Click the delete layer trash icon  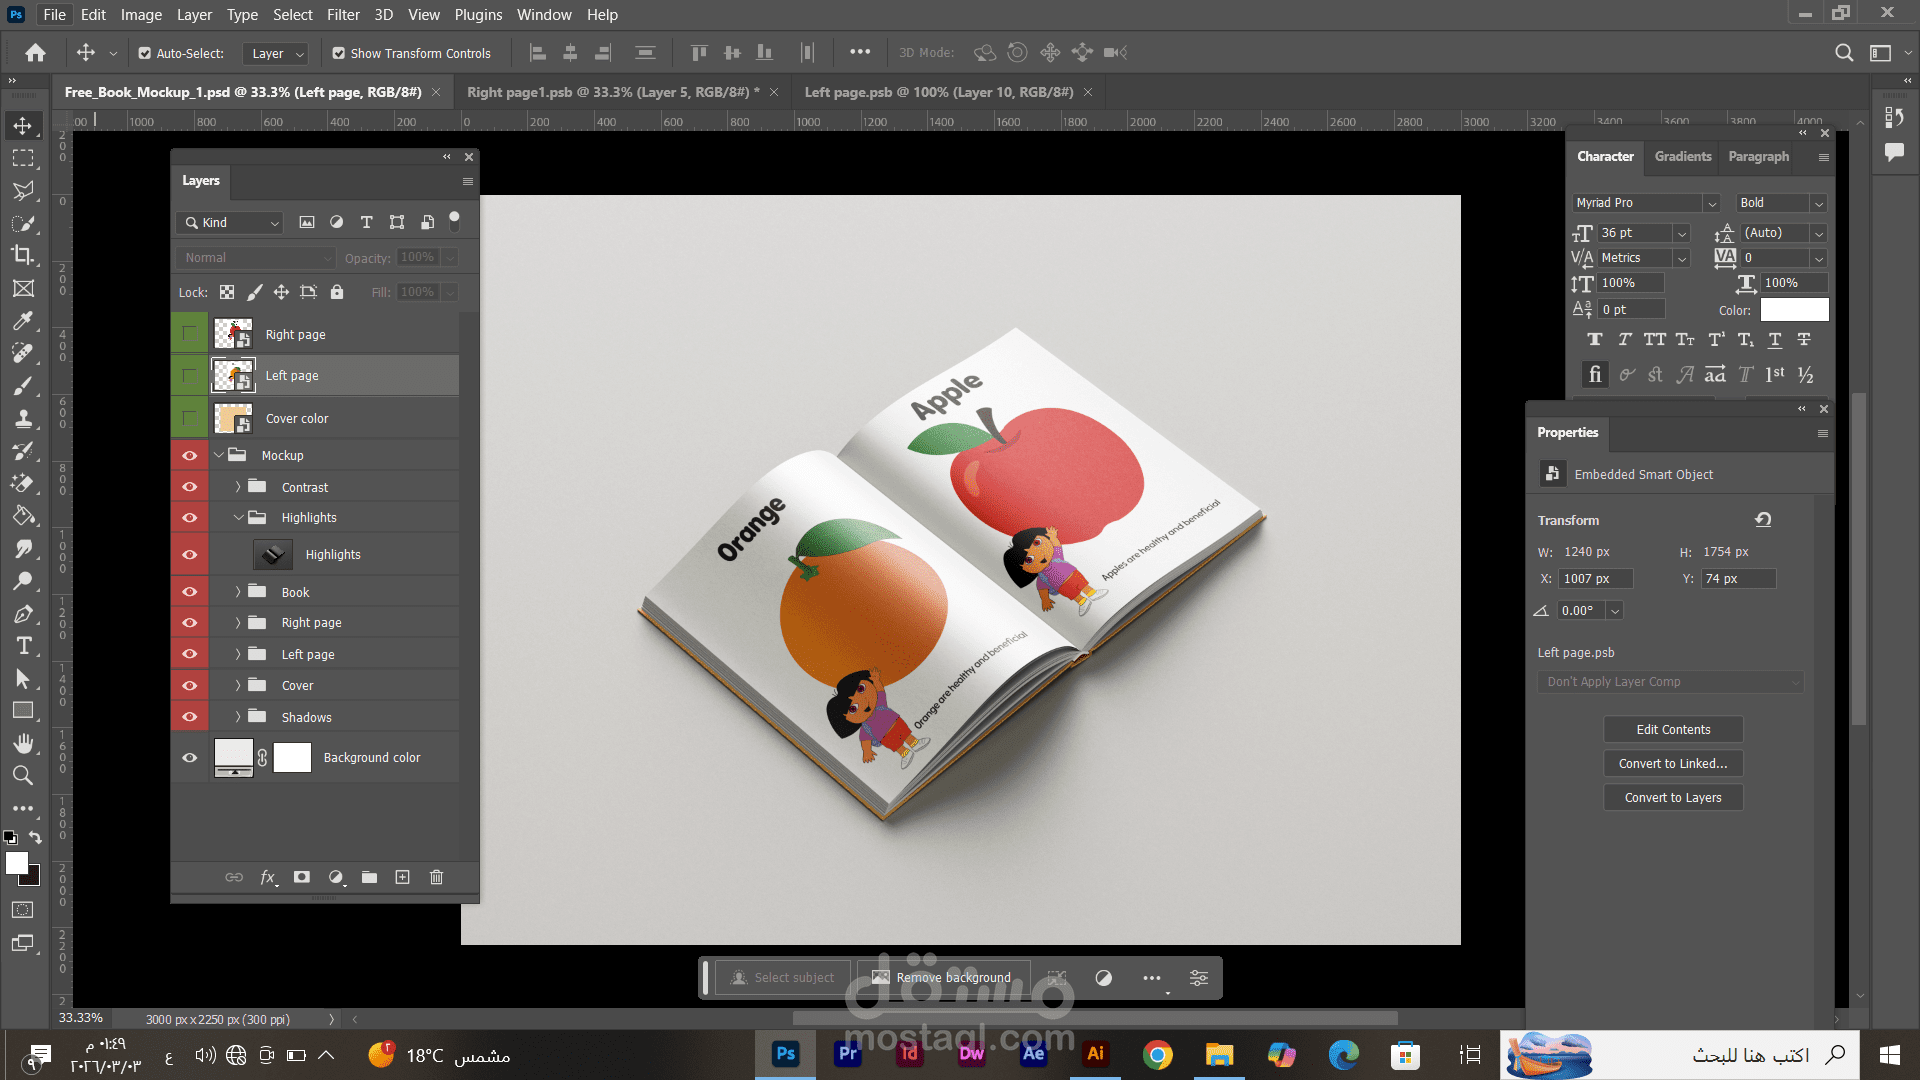[x=436, y=877]
